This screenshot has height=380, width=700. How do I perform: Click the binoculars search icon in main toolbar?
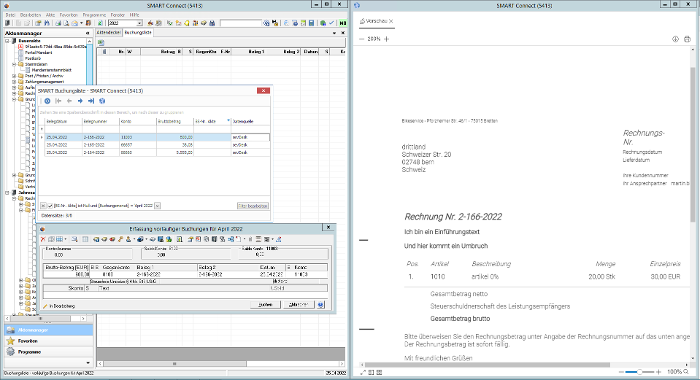coord(46,23)
